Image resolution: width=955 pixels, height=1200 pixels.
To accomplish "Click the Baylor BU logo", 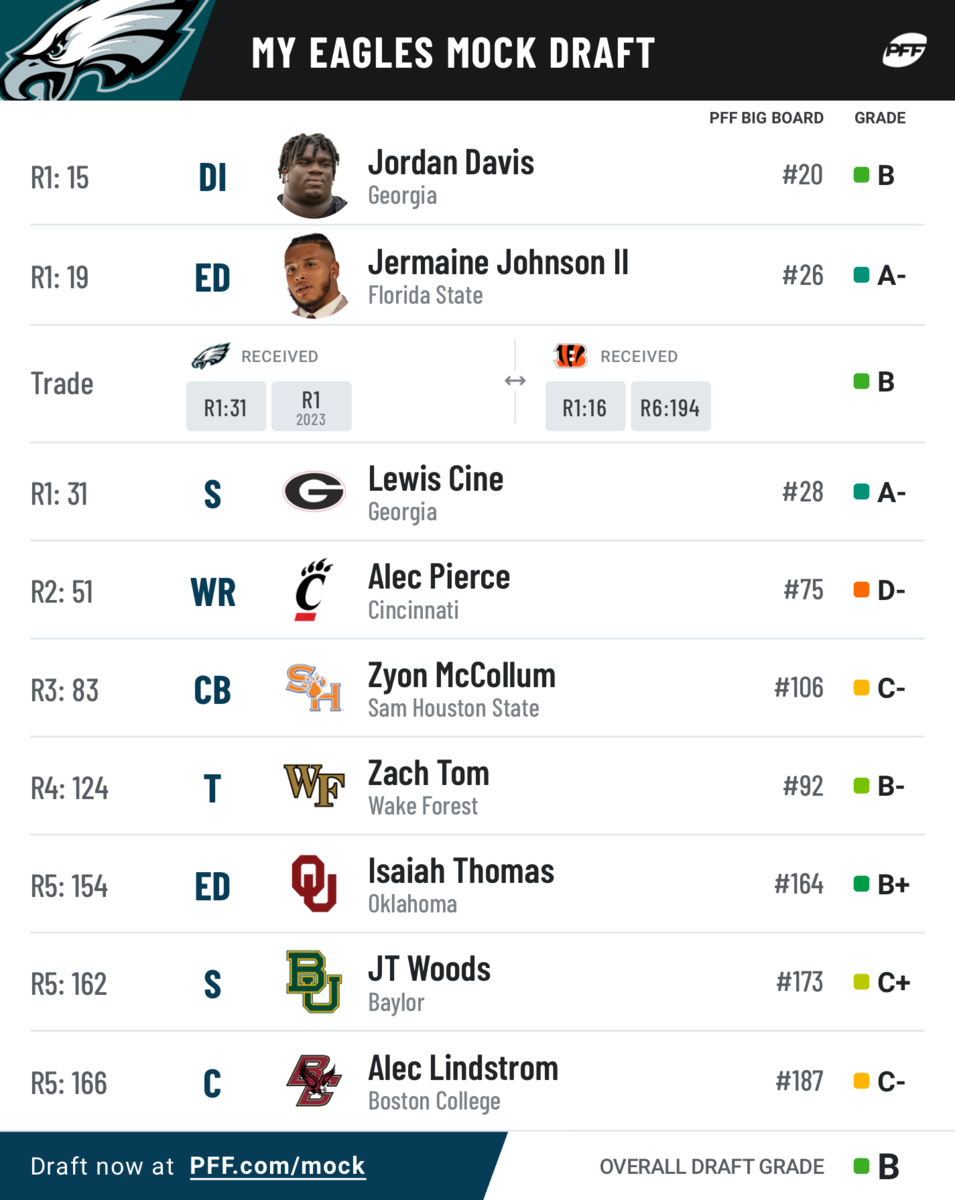I will pyautogui.click(x=314, y=982).
